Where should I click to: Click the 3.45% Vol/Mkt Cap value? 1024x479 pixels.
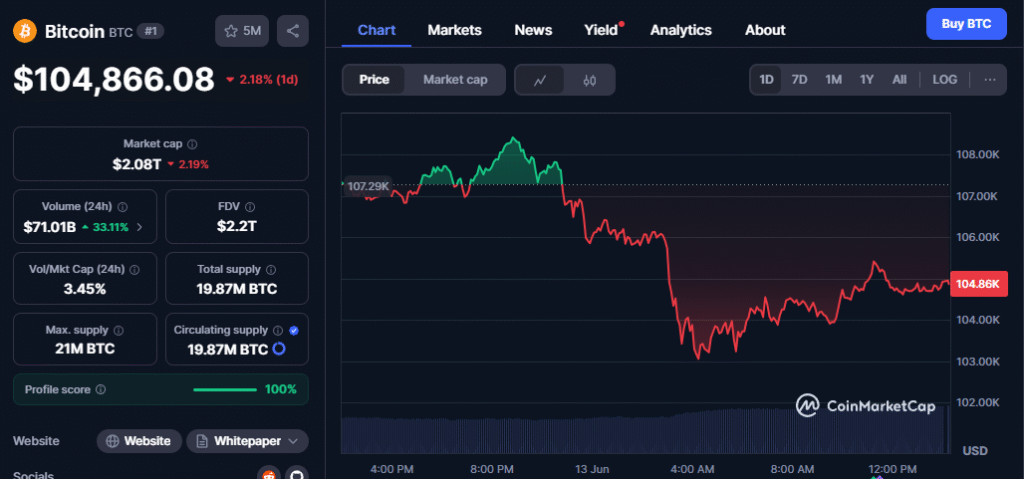[x=85, y=289]
